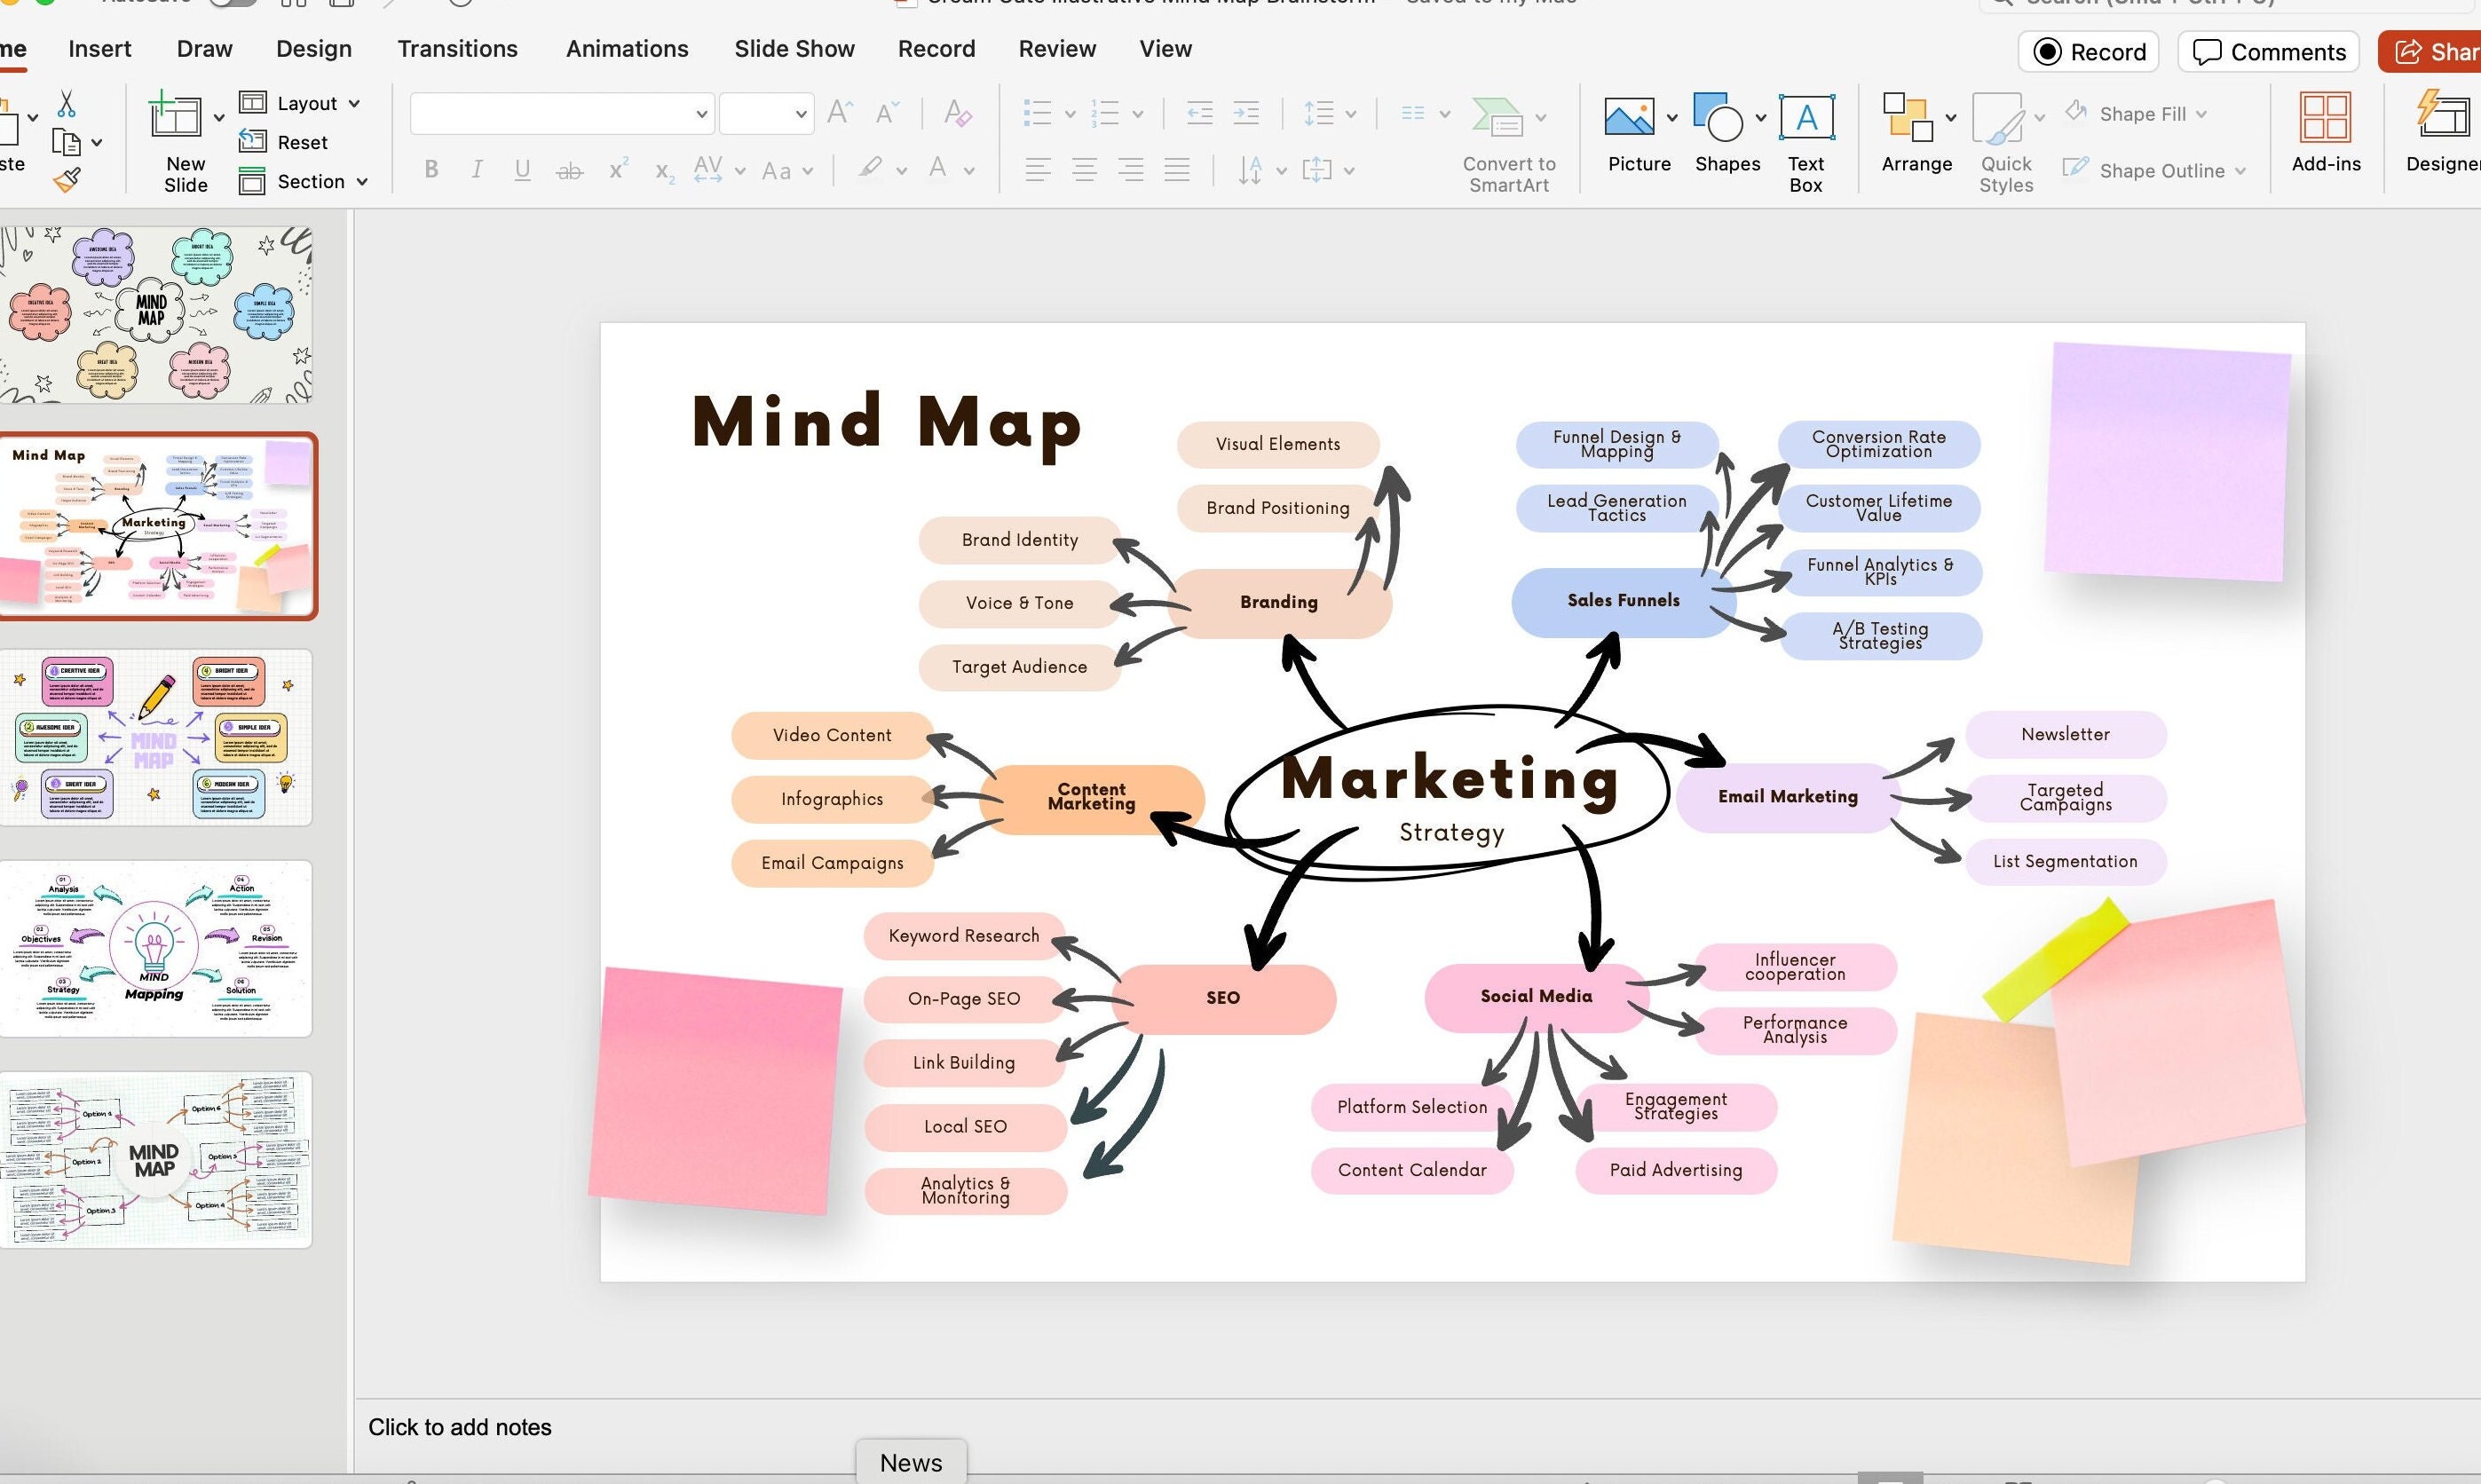
Task: Enable underline formatting
Action: click(521, 169)
